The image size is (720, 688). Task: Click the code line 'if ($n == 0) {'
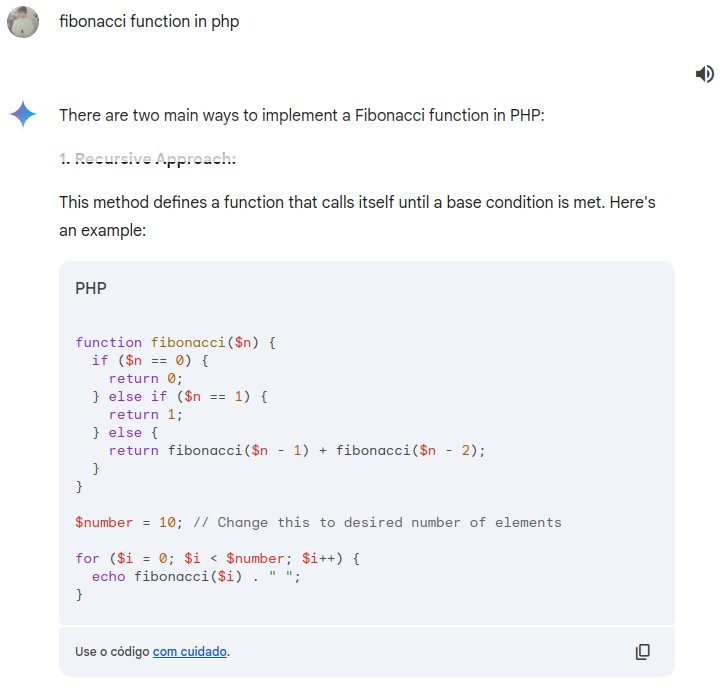click(x=150, y=361)
